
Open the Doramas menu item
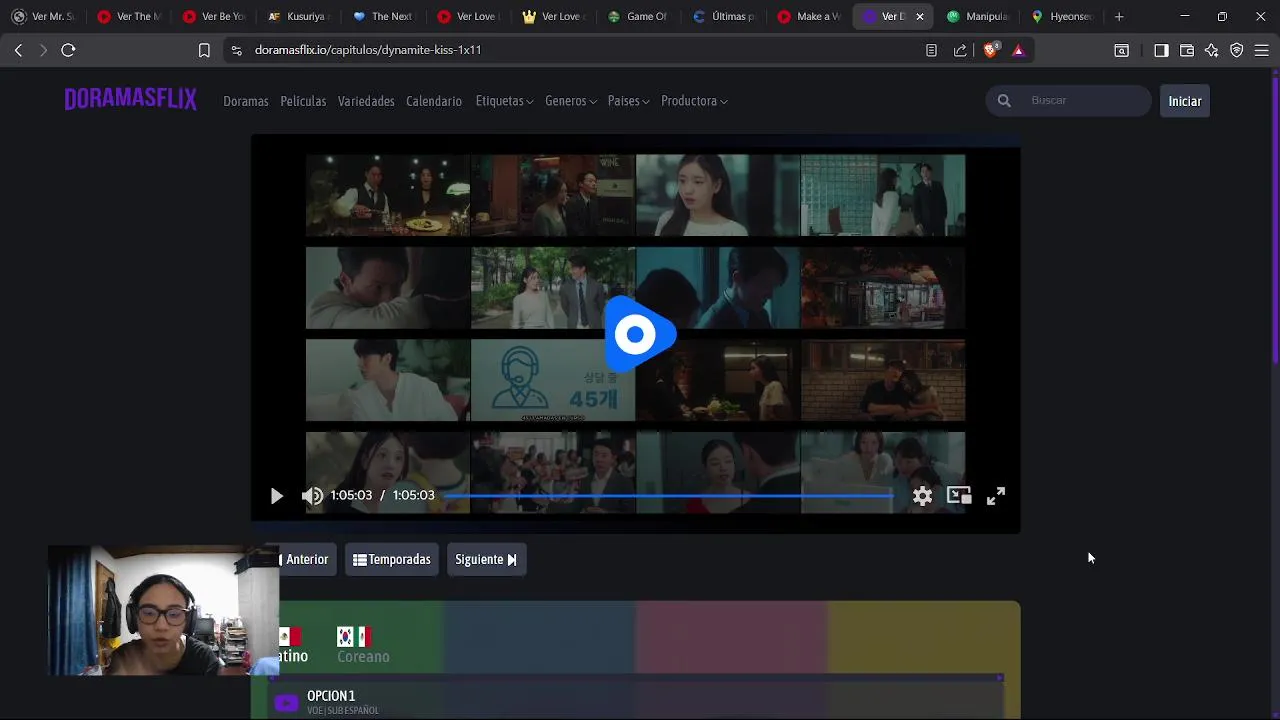pyautogui.click(x=246, y=101)
